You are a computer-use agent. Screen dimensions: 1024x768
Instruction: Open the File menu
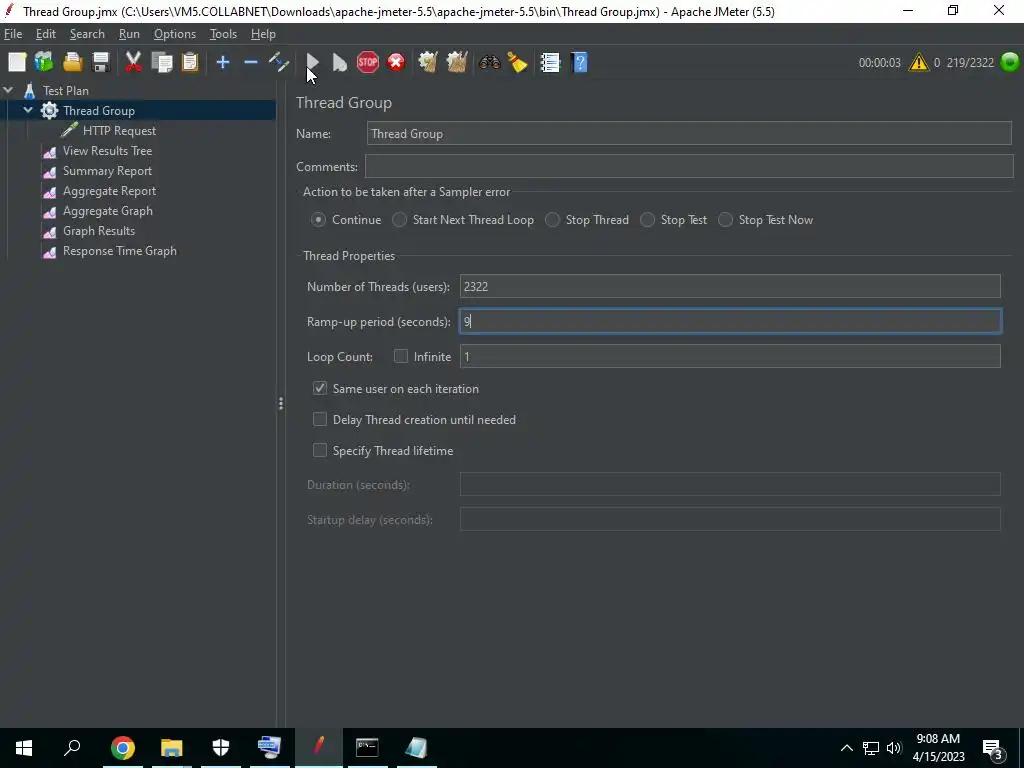click(13, 34)
